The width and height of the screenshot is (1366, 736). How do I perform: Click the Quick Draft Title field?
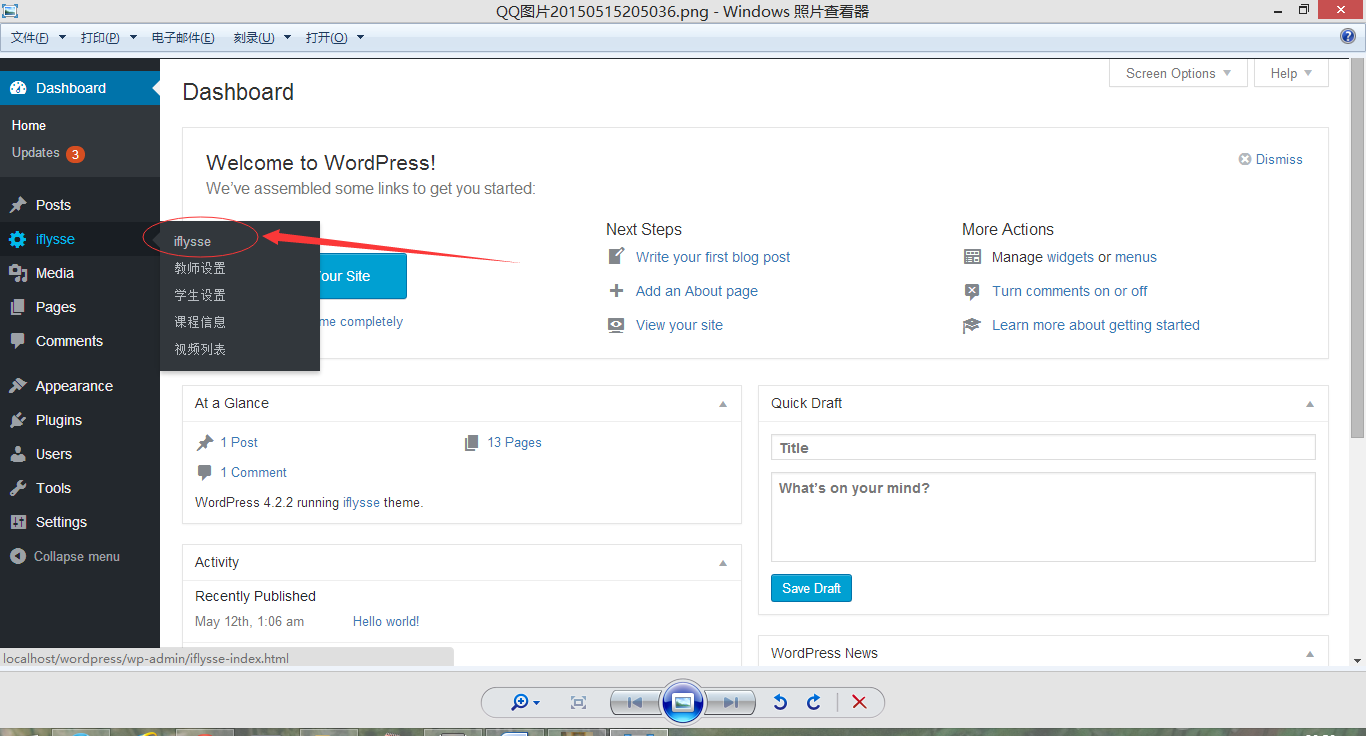tap(1043, 448)
